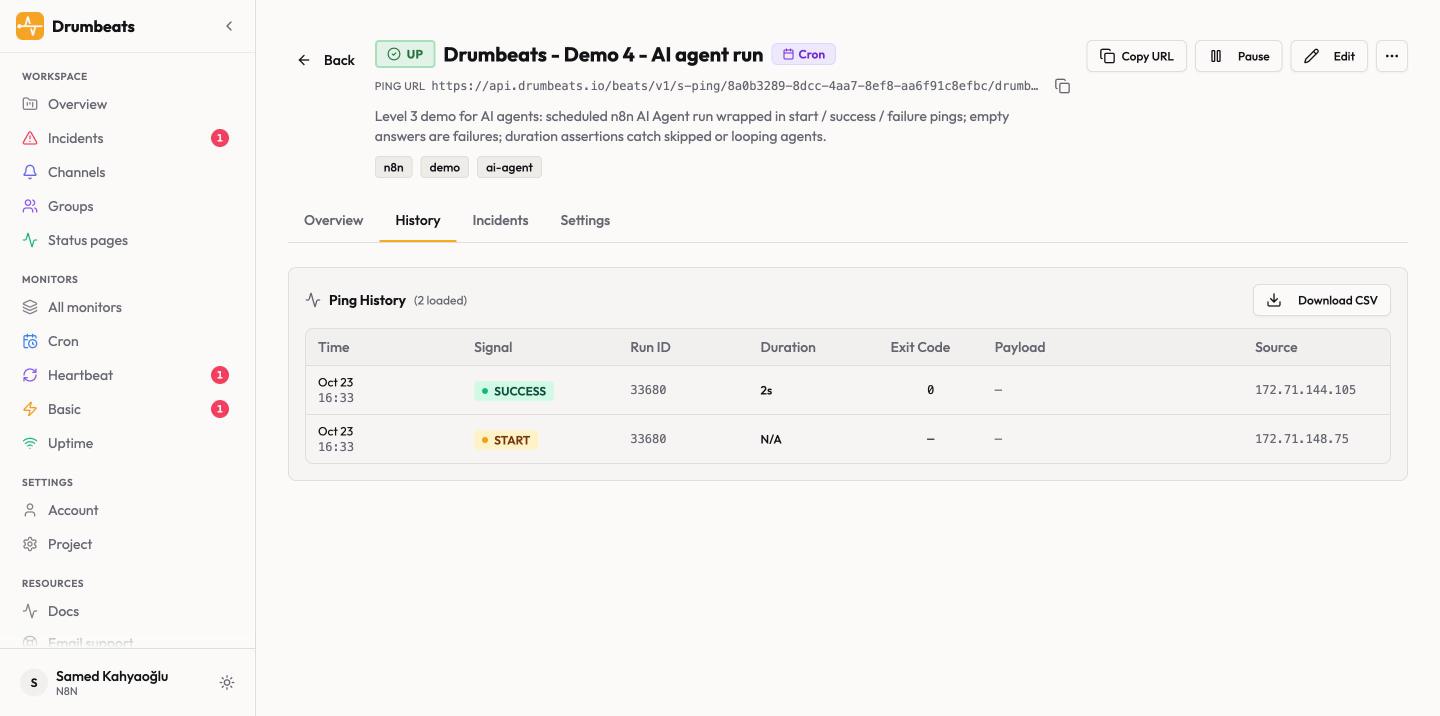Open Cron monitors in the sidebar
This screenshot has height=716, width=1440.
pos(127,341)
